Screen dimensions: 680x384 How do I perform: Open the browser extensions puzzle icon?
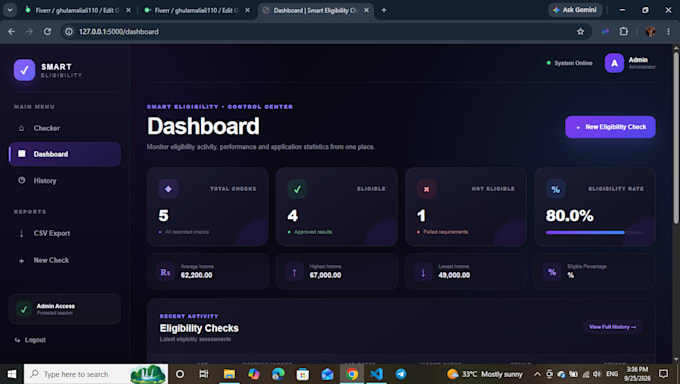pyautogui.click(x=624, y=31)
